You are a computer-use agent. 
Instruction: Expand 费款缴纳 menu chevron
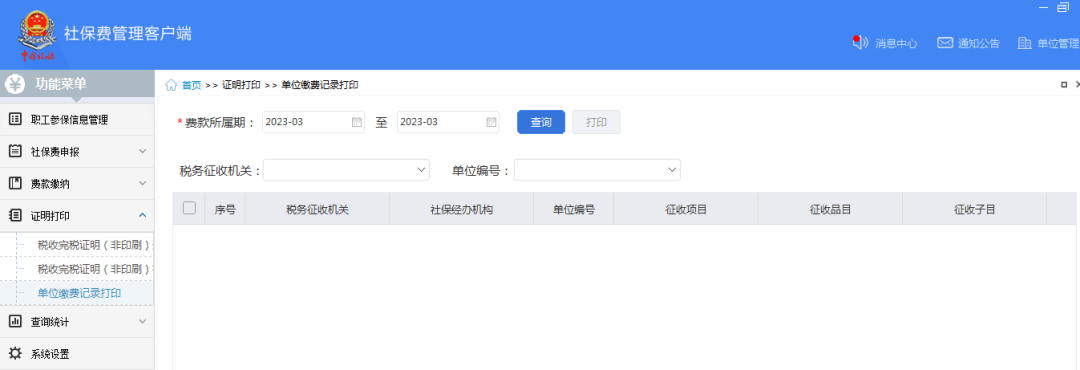tap(143, 183)
